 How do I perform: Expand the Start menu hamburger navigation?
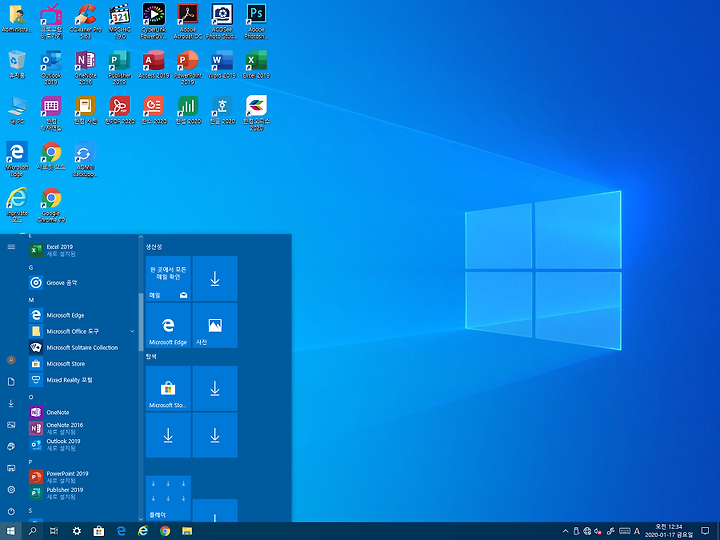[x=11, y=247]
